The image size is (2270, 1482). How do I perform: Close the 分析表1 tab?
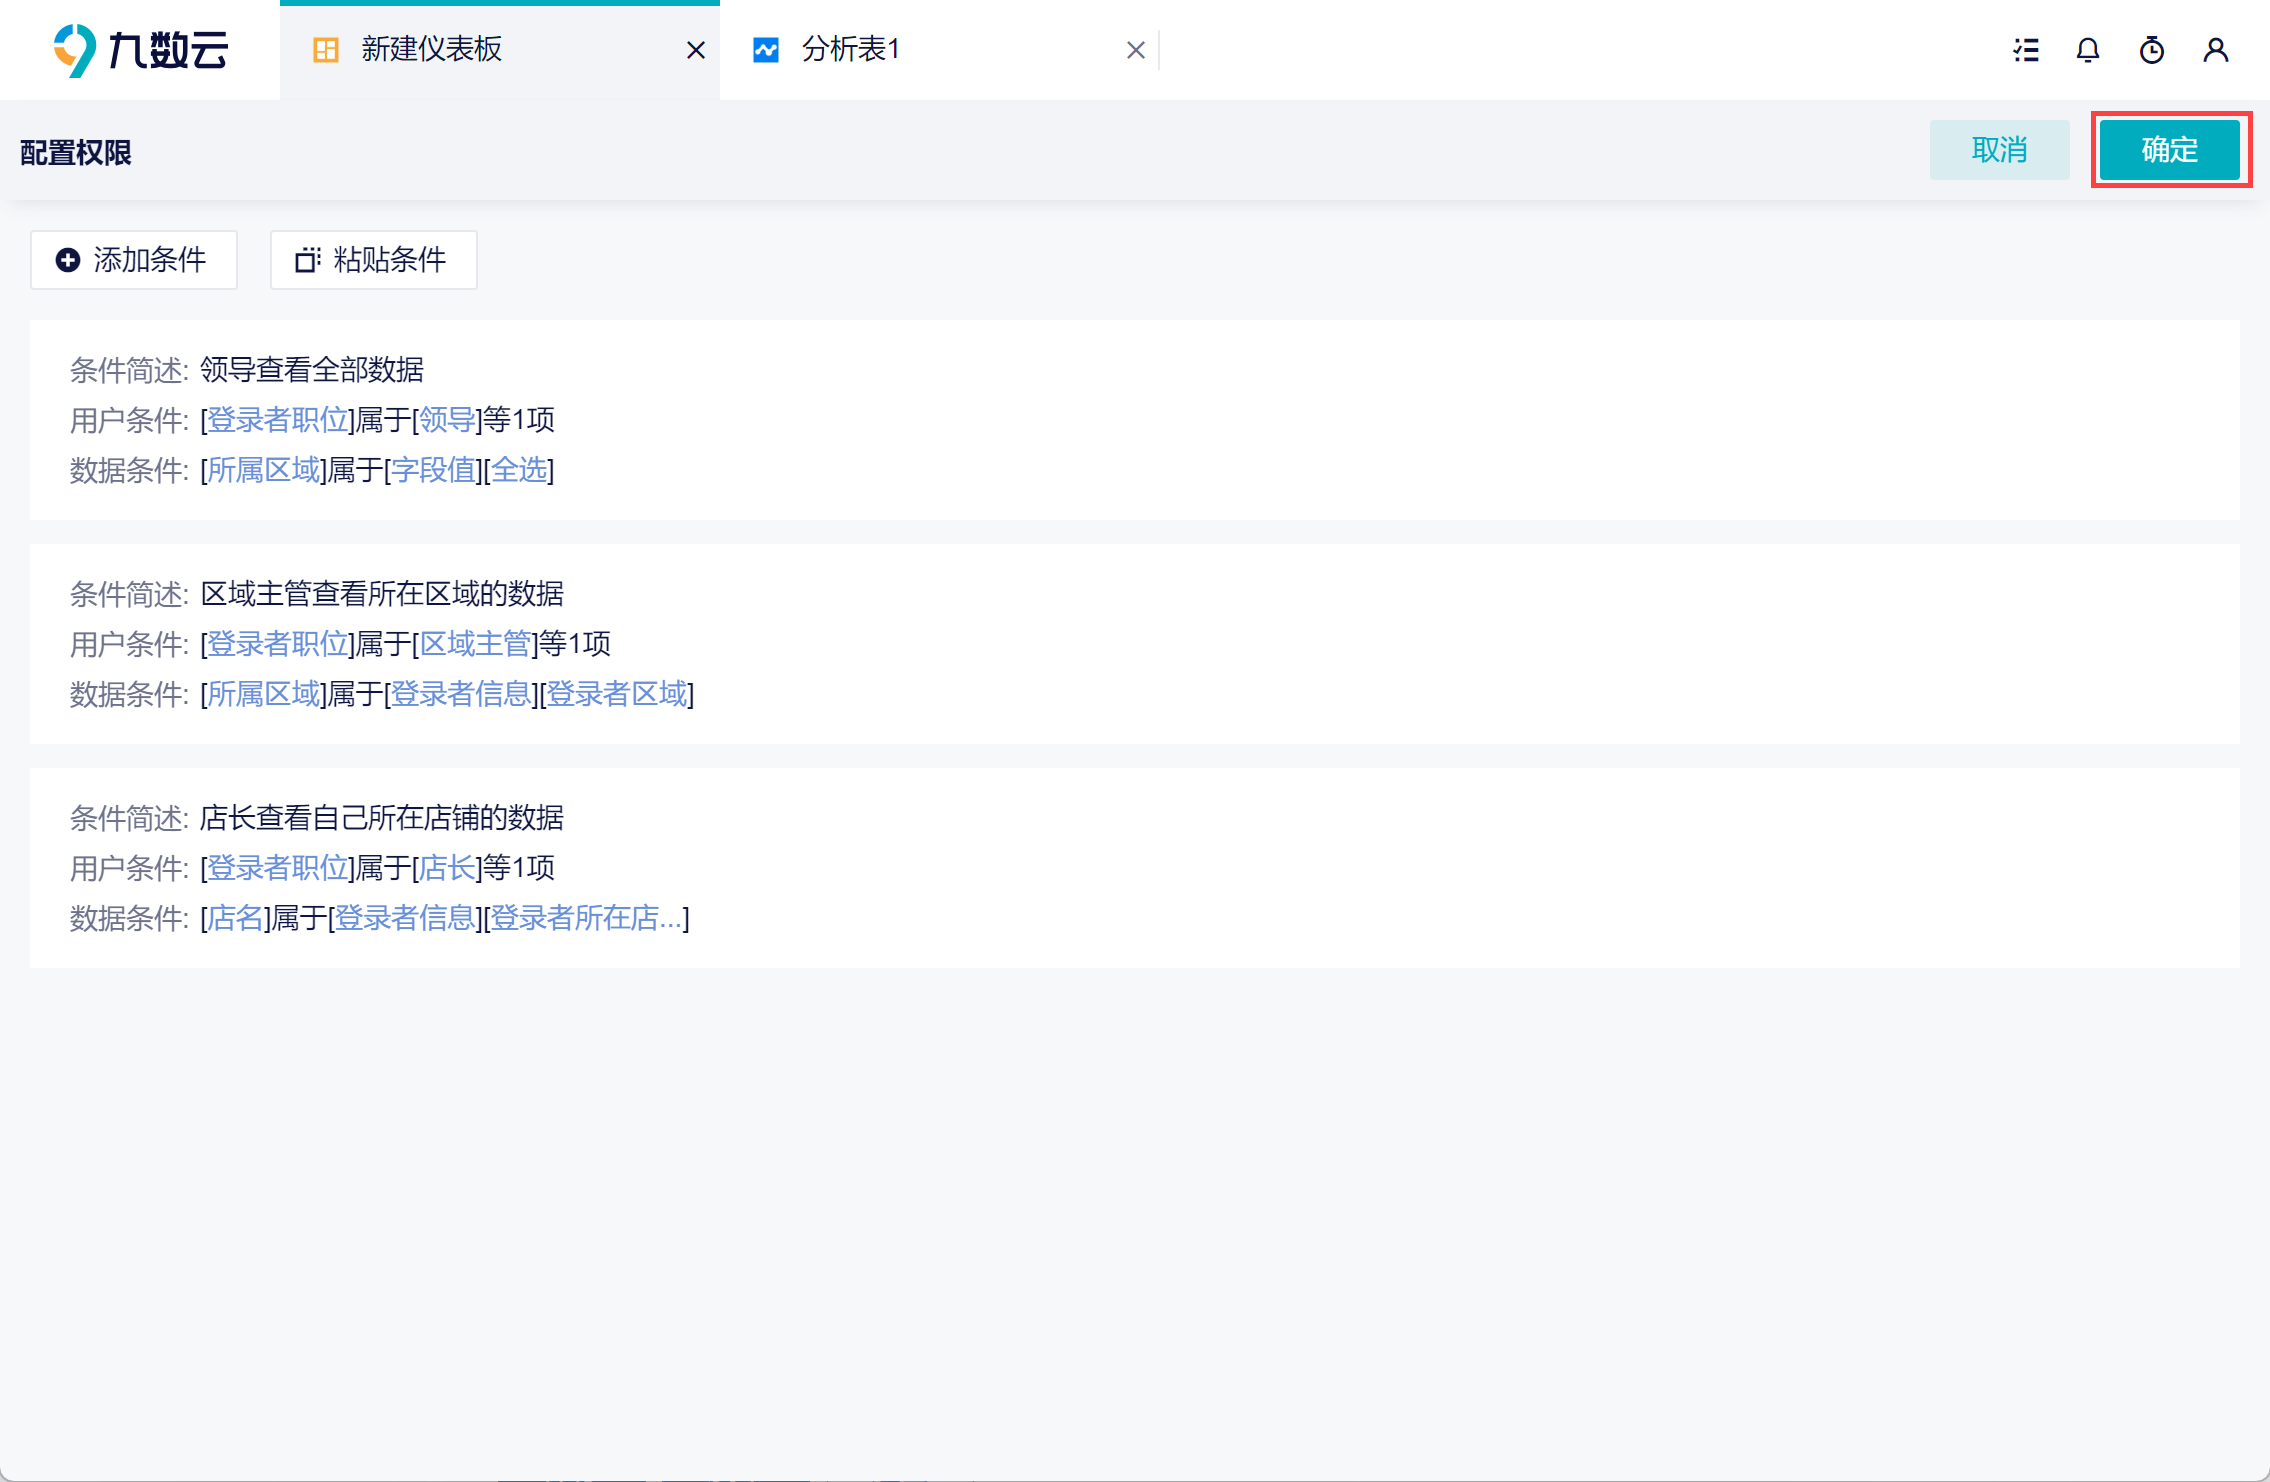[1135, 50]
